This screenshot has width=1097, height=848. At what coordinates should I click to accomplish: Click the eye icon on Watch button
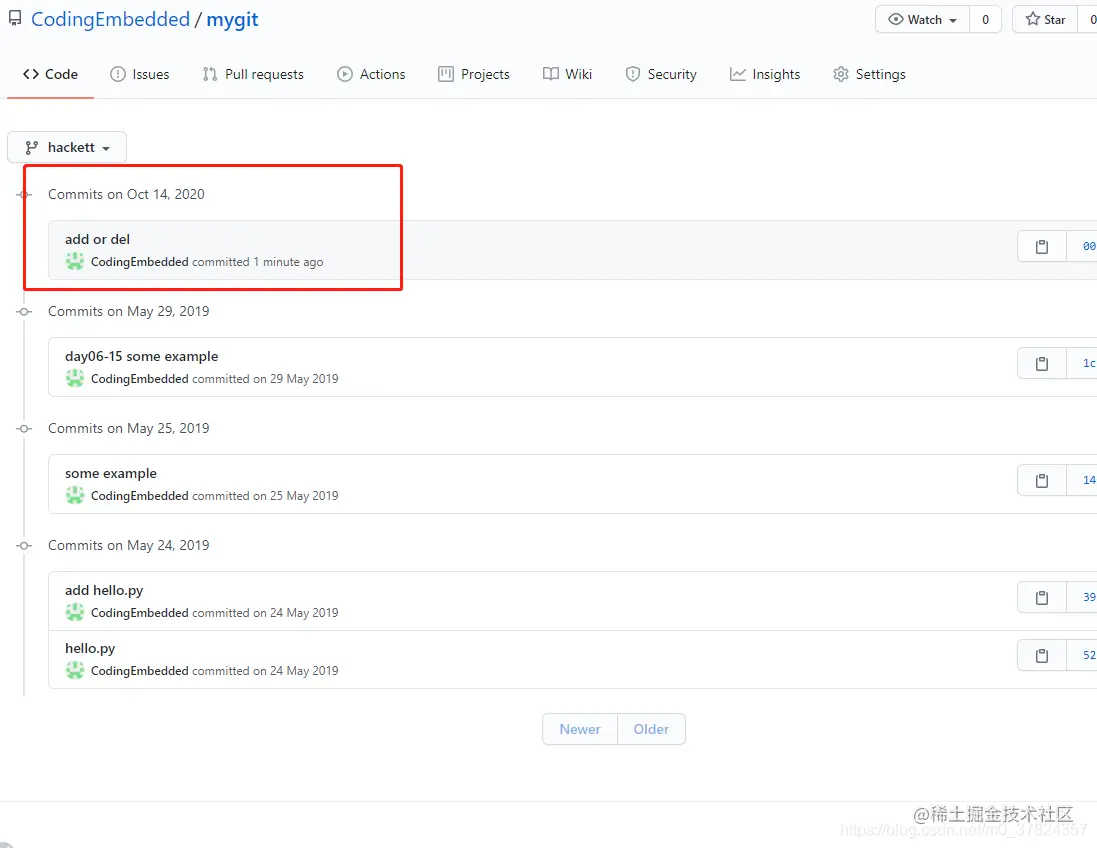(x=896, y=20)
